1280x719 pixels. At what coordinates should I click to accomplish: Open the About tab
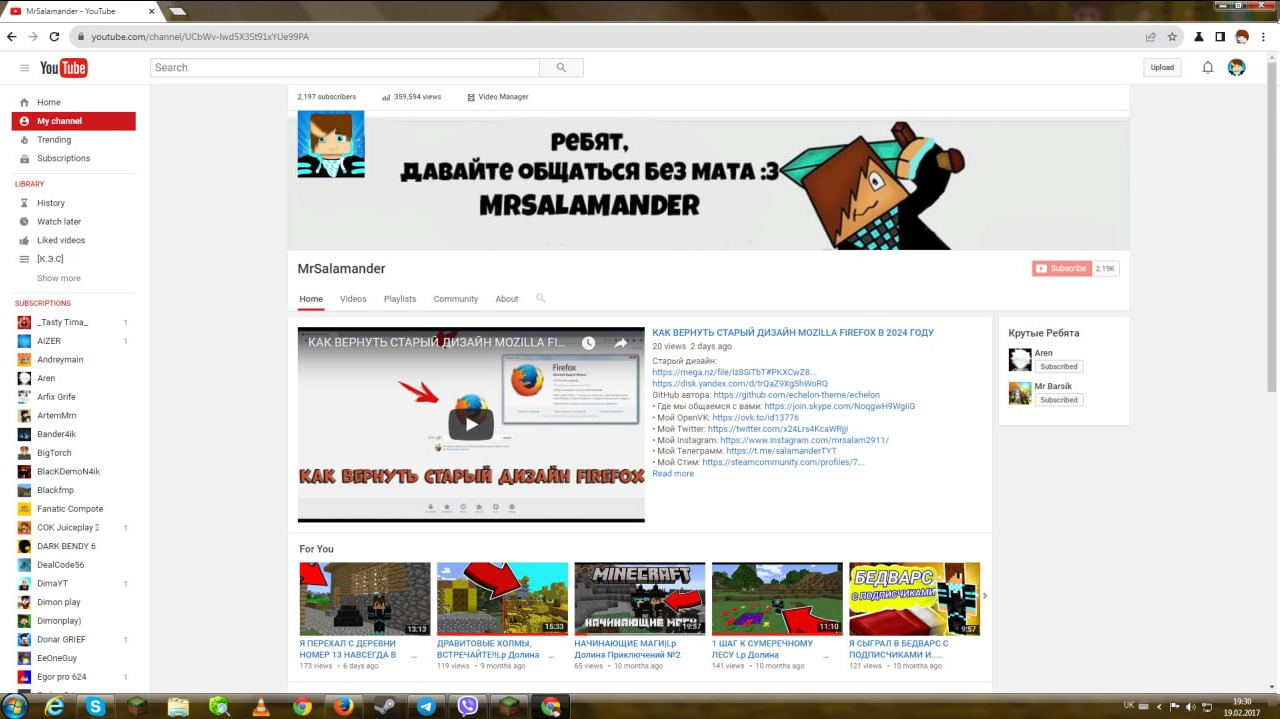pos(507,299)
